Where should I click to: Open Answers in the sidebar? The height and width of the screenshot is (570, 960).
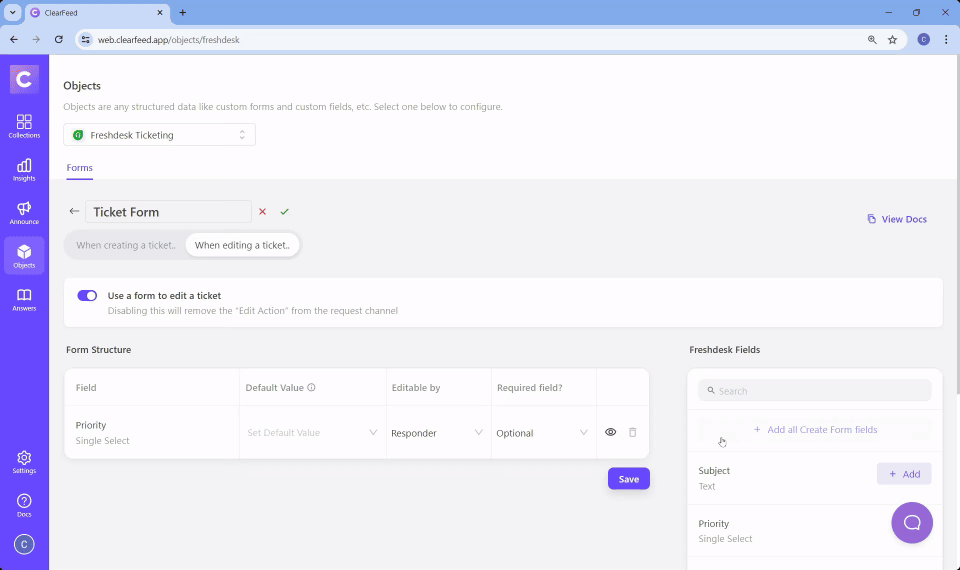coord(24,299)
